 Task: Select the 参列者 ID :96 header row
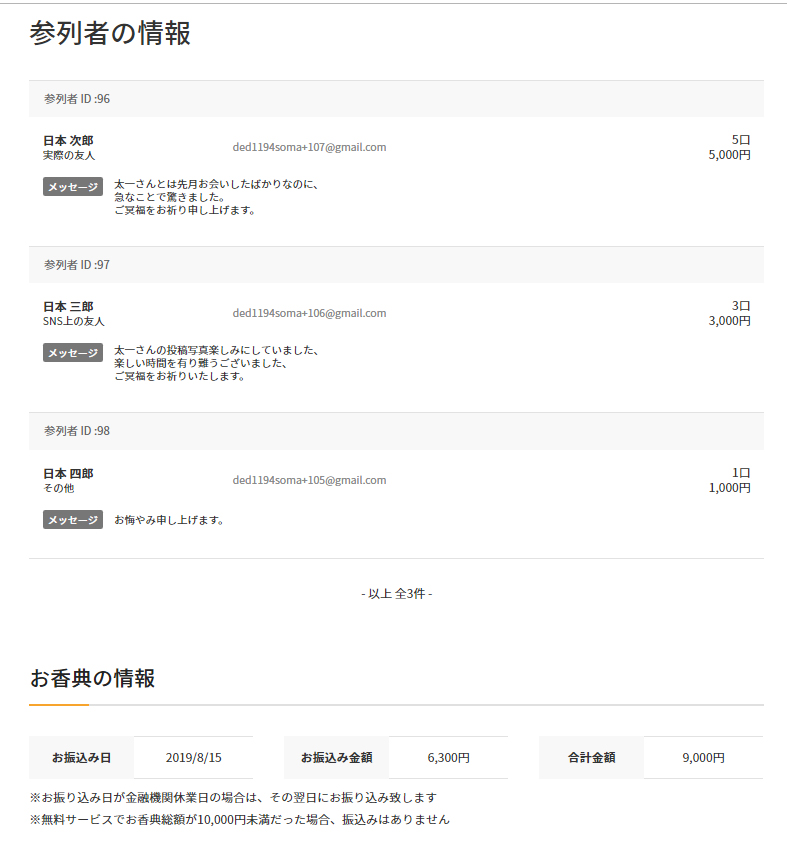click(396, 99)
